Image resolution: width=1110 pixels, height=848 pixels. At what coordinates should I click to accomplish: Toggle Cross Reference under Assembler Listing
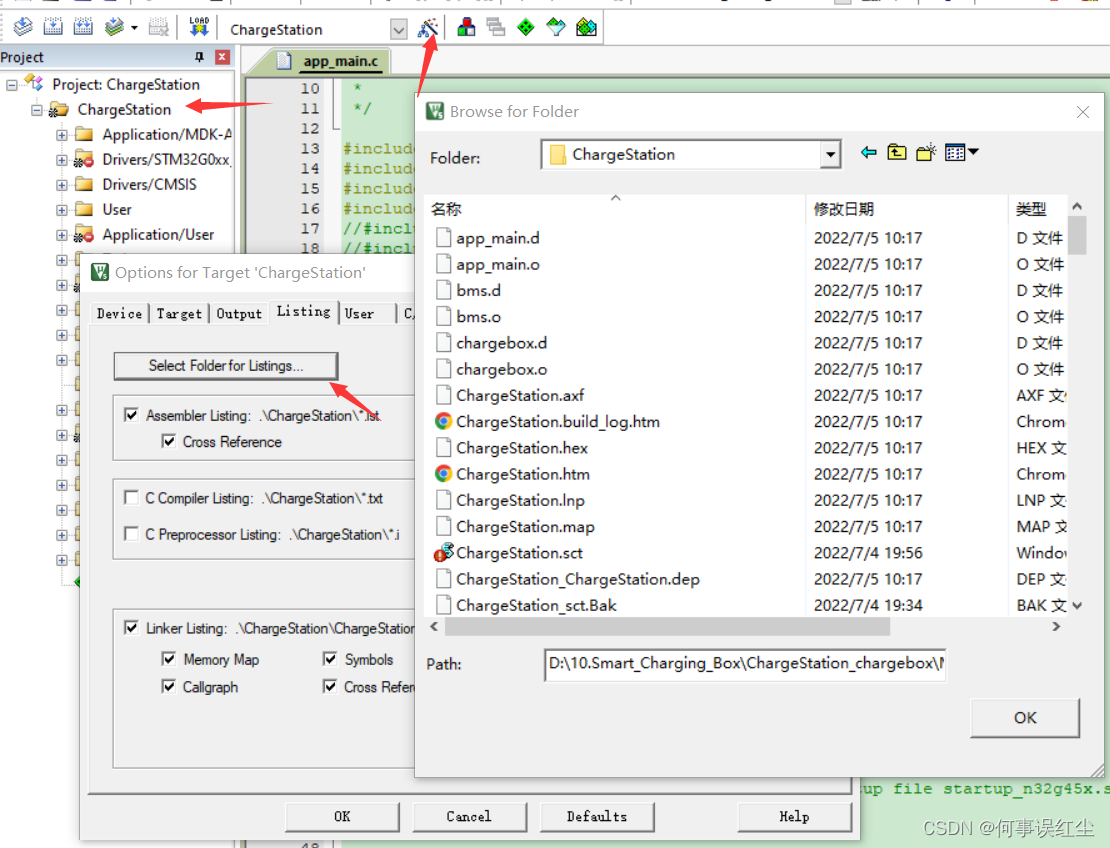tap(168, 442)
